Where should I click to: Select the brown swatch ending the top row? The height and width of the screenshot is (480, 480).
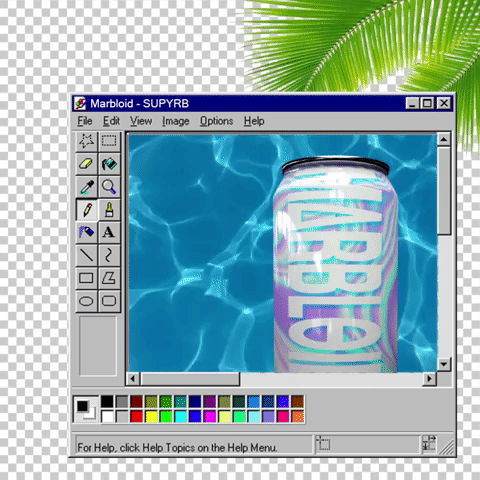(298, 401)
